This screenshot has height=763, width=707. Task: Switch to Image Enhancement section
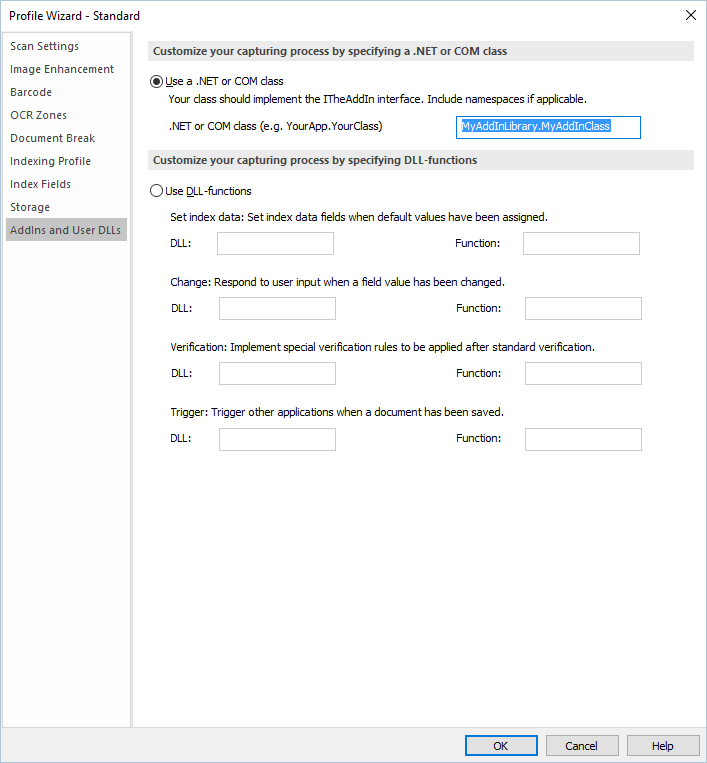[x=62, y=69]
